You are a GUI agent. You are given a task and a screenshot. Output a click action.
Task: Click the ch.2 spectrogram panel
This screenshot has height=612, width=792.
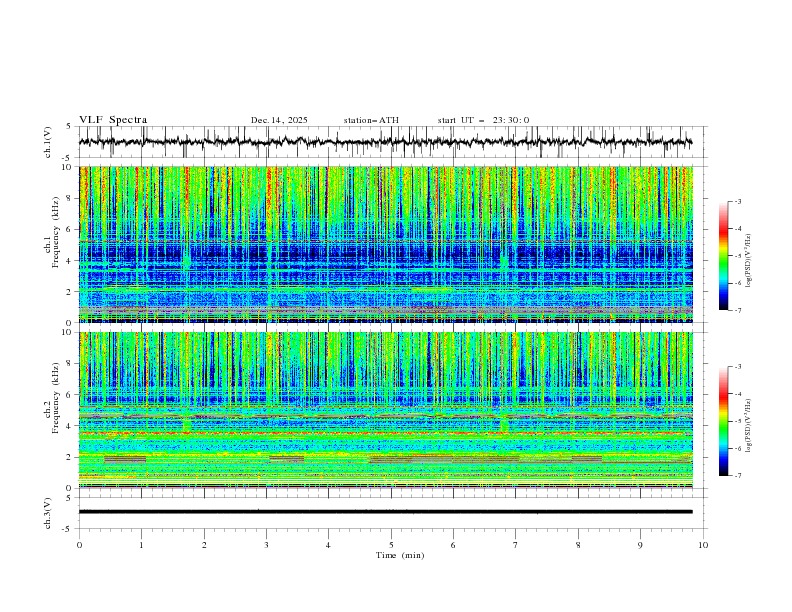pyautogui.click(x=385, y=410)
